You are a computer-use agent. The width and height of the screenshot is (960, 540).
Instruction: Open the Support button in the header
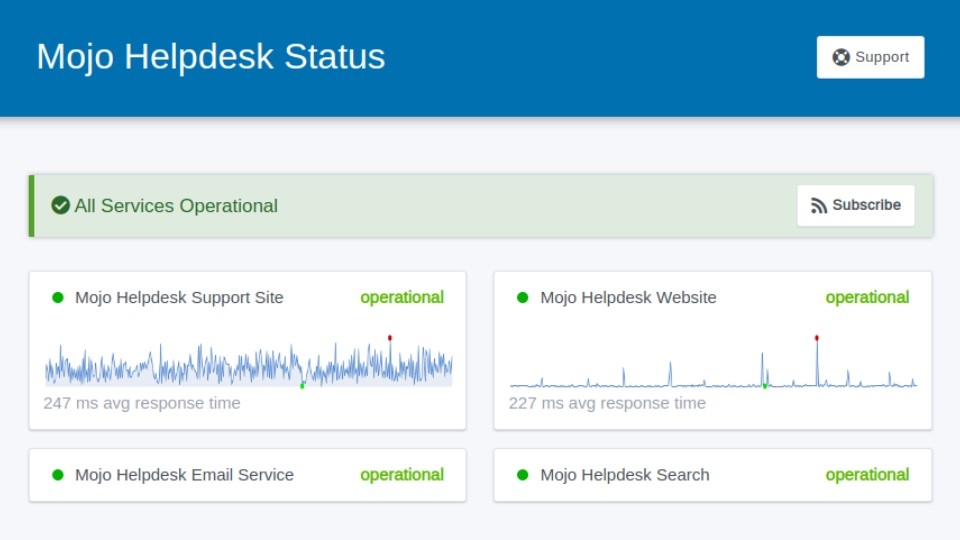(x=870, y=57)
